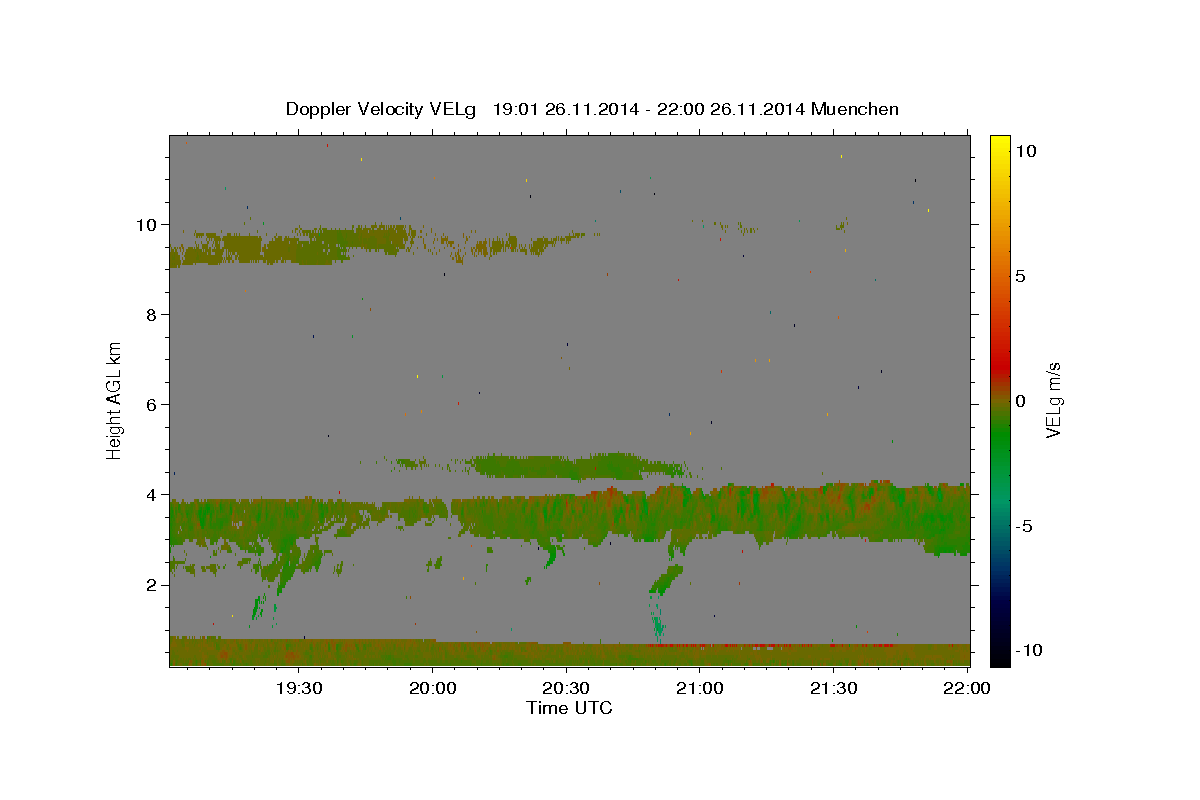1200x800 pixels.
Task: Click the 20:00 time tick label
Action: pyautogui.click(x=433, y=689)
